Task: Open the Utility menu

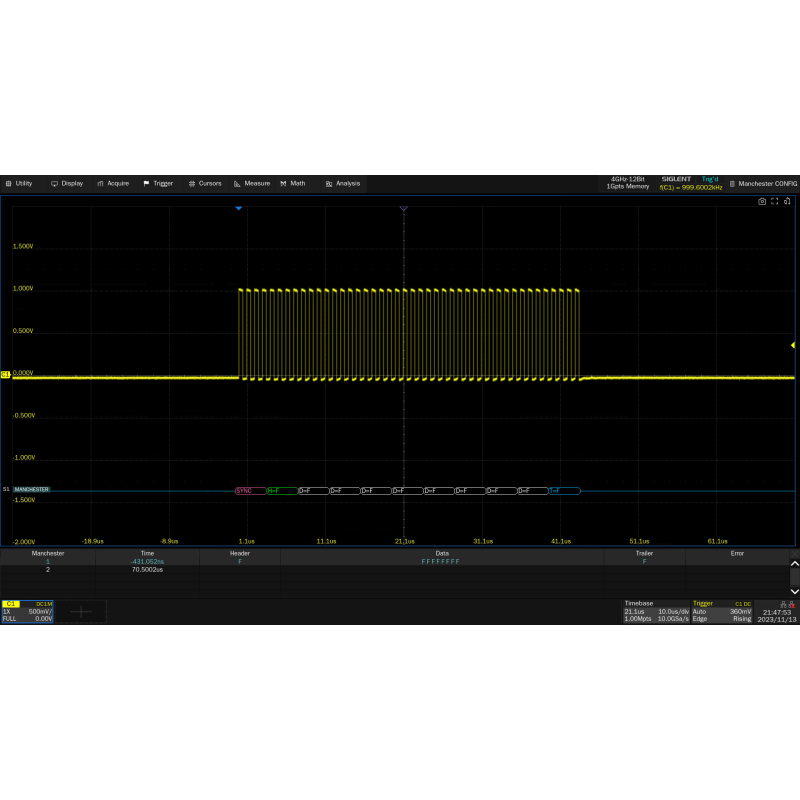Action: coord(19,183)
